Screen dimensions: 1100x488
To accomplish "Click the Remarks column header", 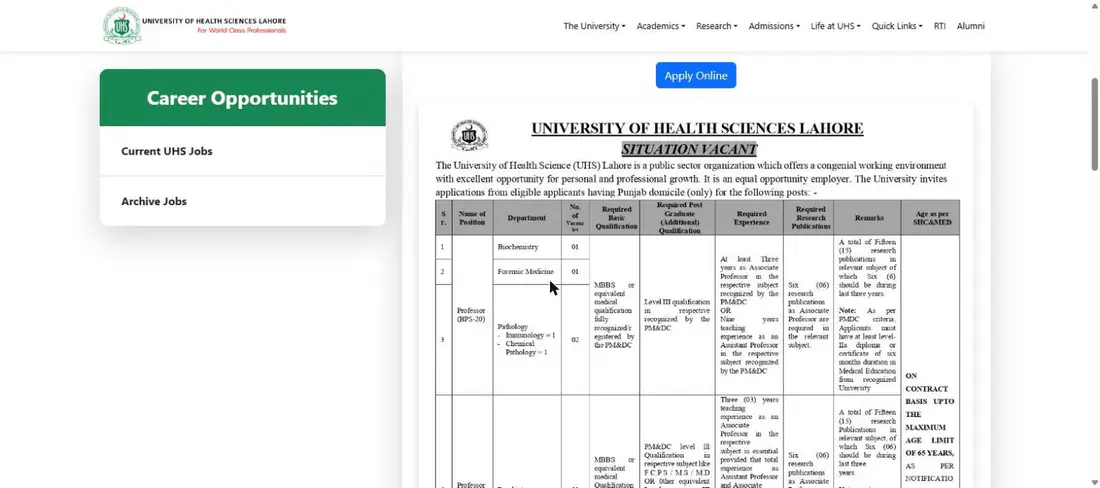I will (868, 217).
